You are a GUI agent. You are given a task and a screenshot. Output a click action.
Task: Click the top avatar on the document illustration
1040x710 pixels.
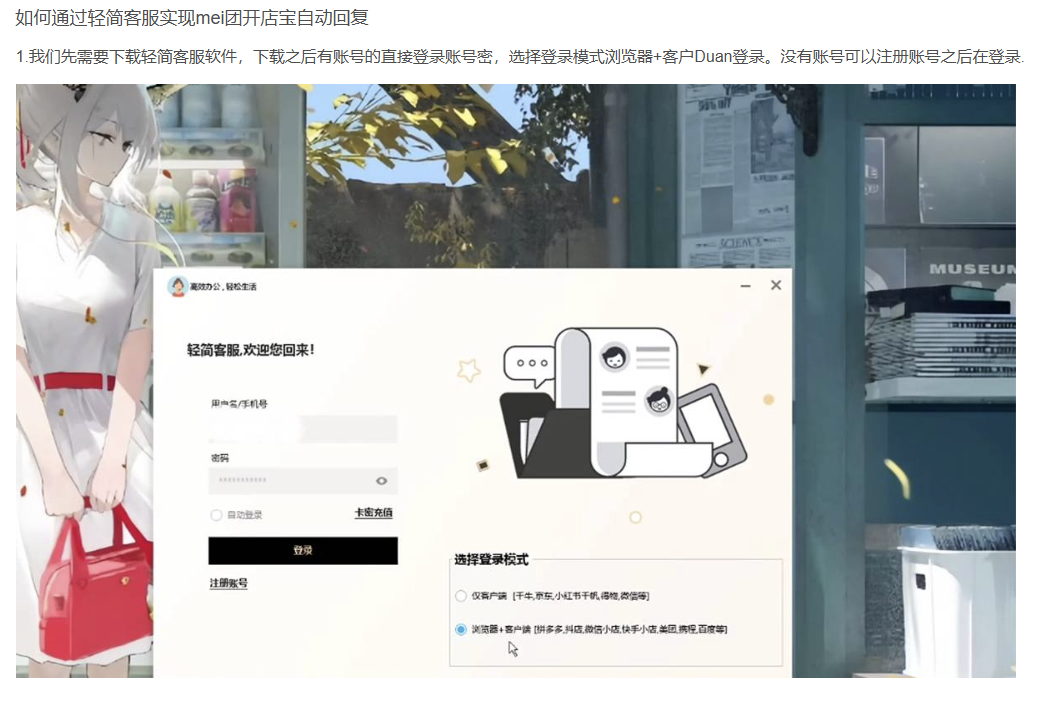[614, 357]
